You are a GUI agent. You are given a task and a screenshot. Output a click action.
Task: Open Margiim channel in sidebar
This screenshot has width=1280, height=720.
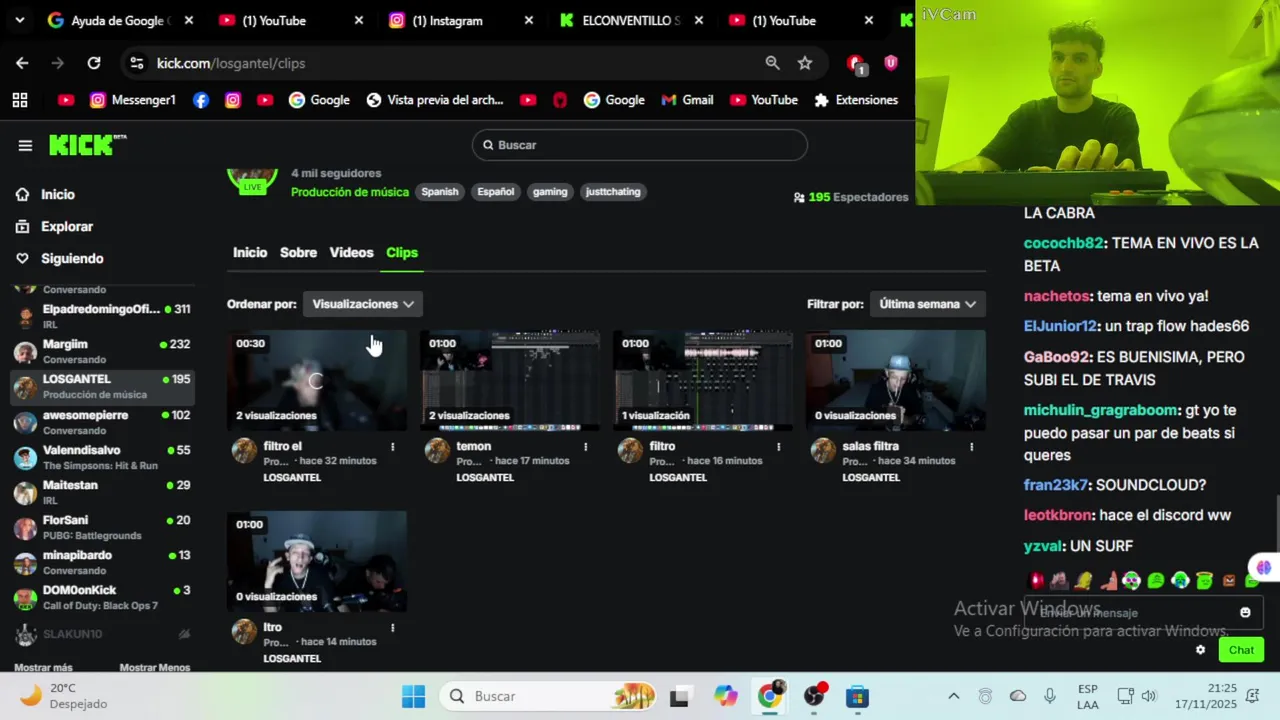coord(101,351)
